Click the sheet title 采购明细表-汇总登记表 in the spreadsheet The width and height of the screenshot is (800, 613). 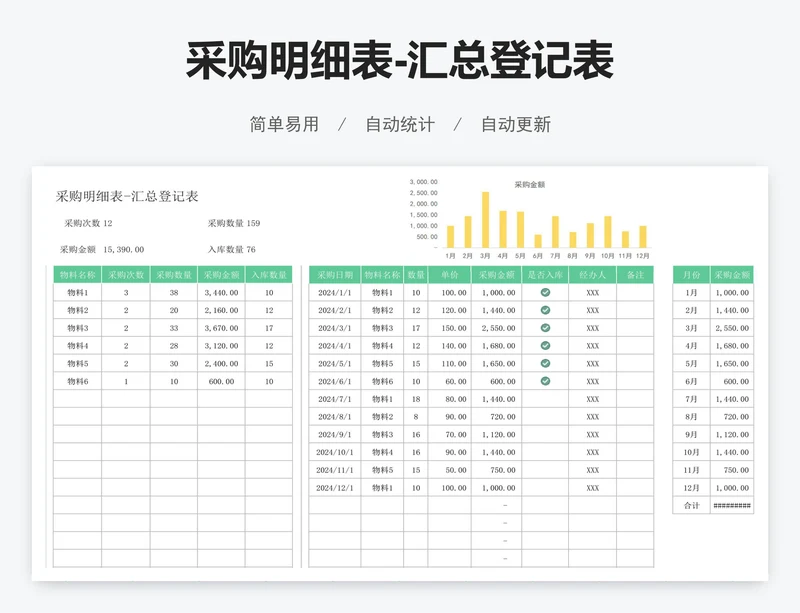pyautogui.click(x=127, y=197)
